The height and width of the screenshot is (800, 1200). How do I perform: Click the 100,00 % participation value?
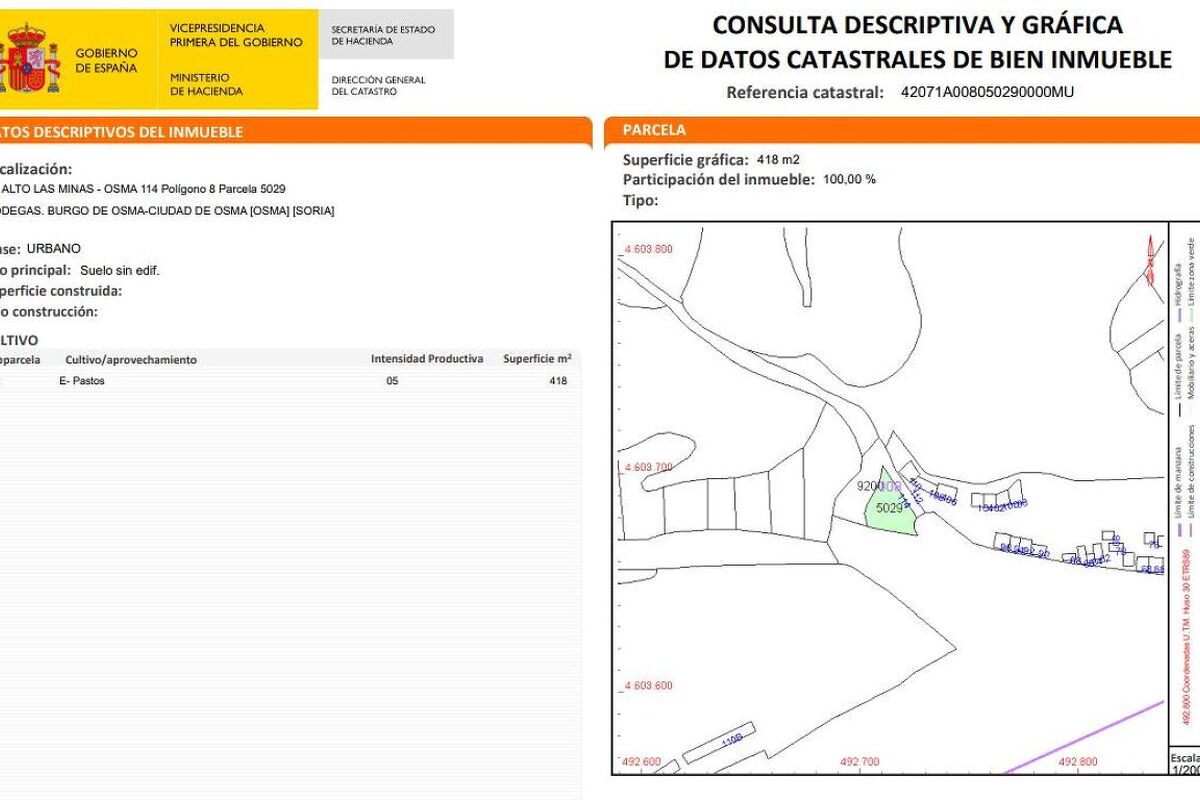(849, 180)
